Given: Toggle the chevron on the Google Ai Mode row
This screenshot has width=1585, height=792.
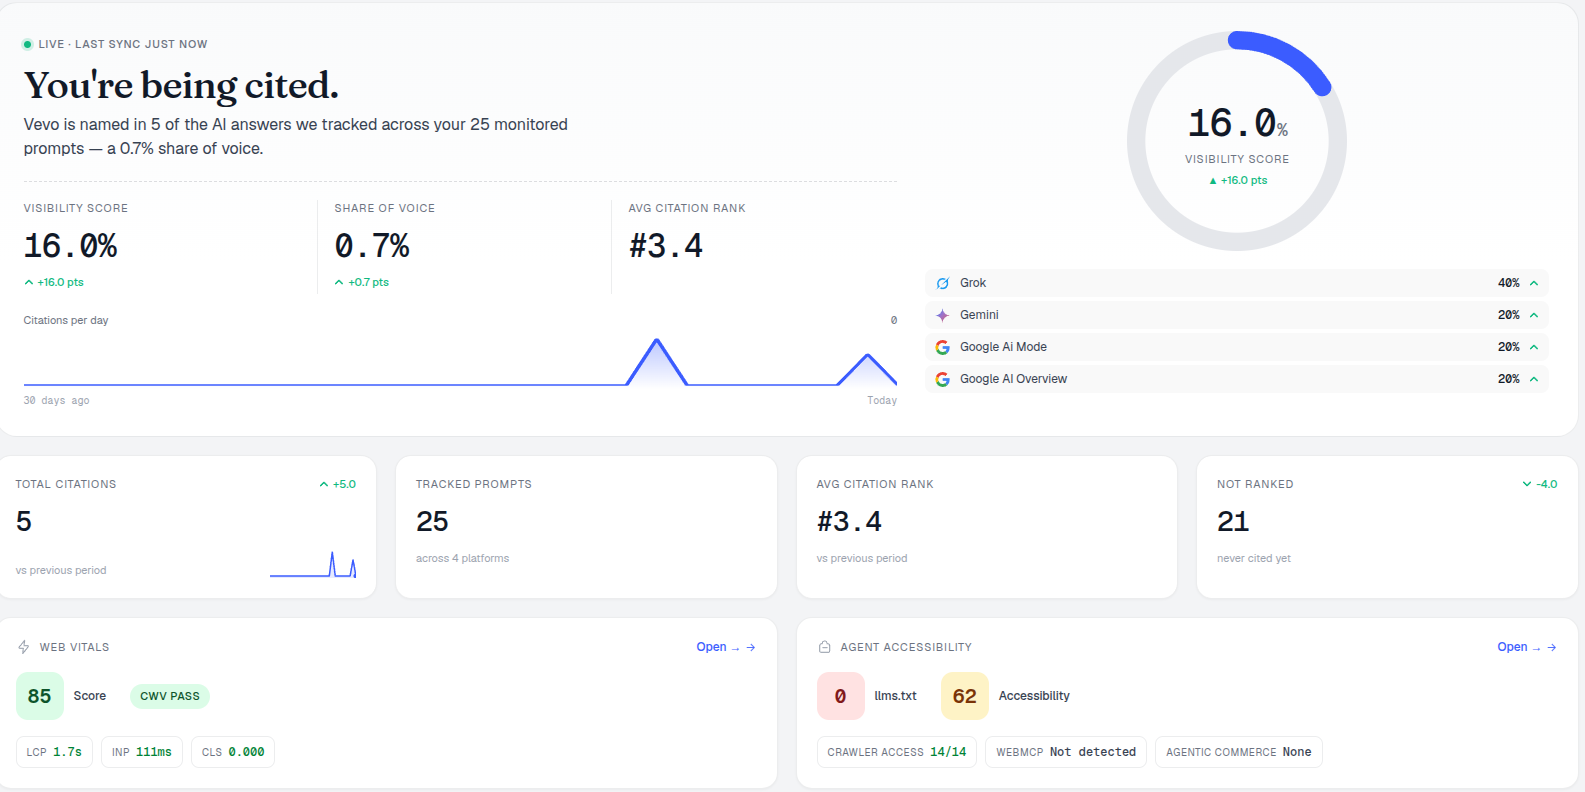Looking at the screenshot, I should pyautogui.click(x=1534, y=347).
